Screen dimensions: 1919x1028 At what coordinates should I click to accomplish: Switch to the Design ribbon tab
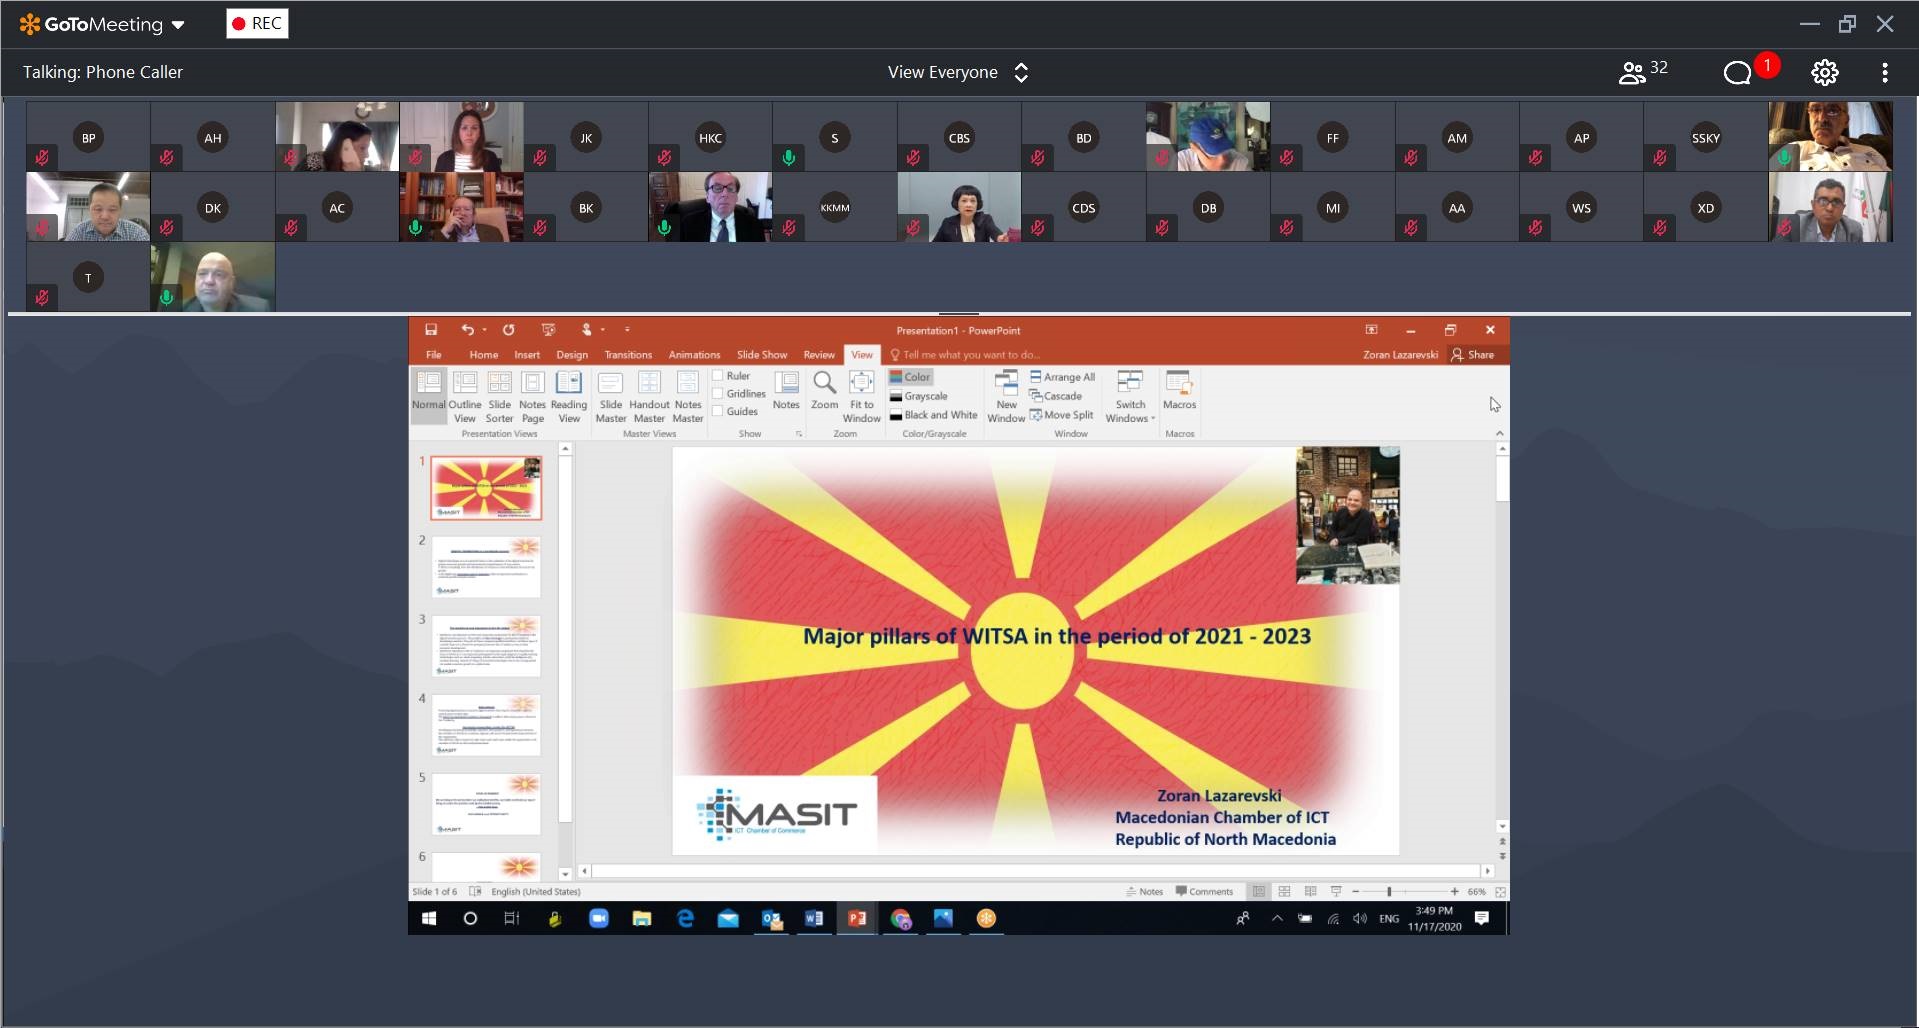572,355
